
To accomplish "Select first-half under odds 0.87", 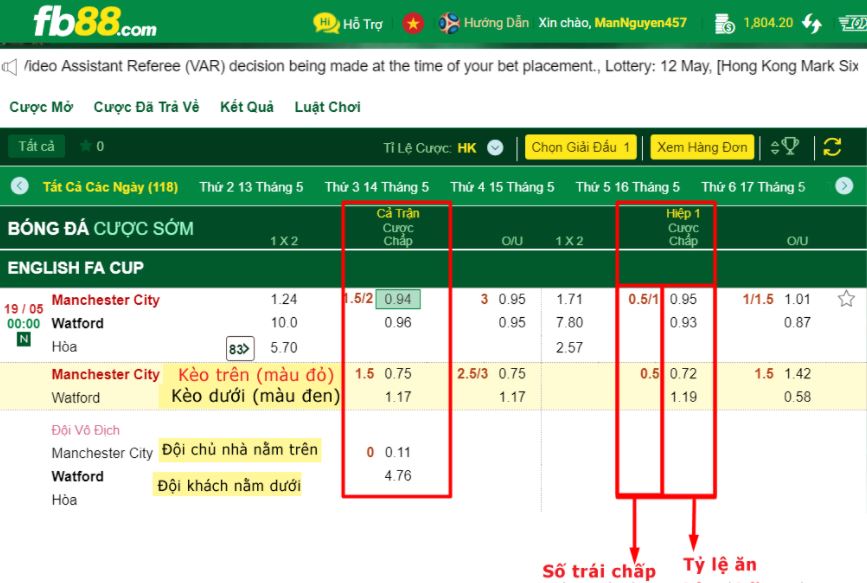I will pyautogui.click(x=797, y=322).
